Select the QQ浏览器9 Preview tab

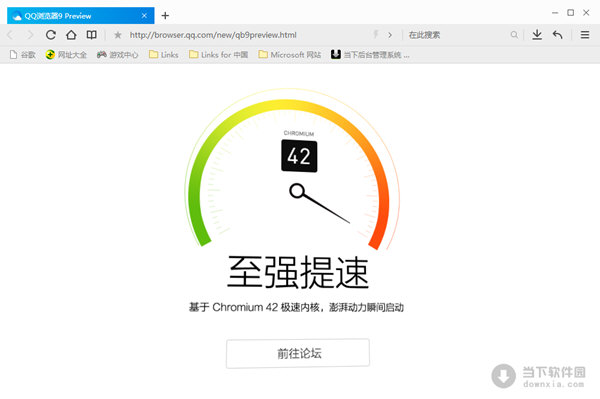click(80, 16)
